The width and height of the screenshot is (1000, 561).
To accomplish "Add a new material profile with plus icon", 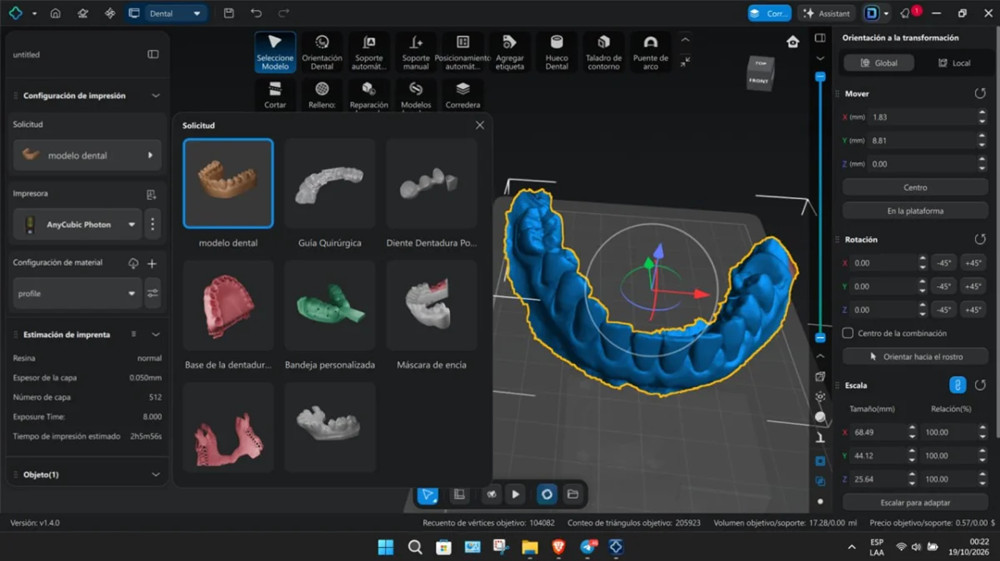I will pos(152,263).
